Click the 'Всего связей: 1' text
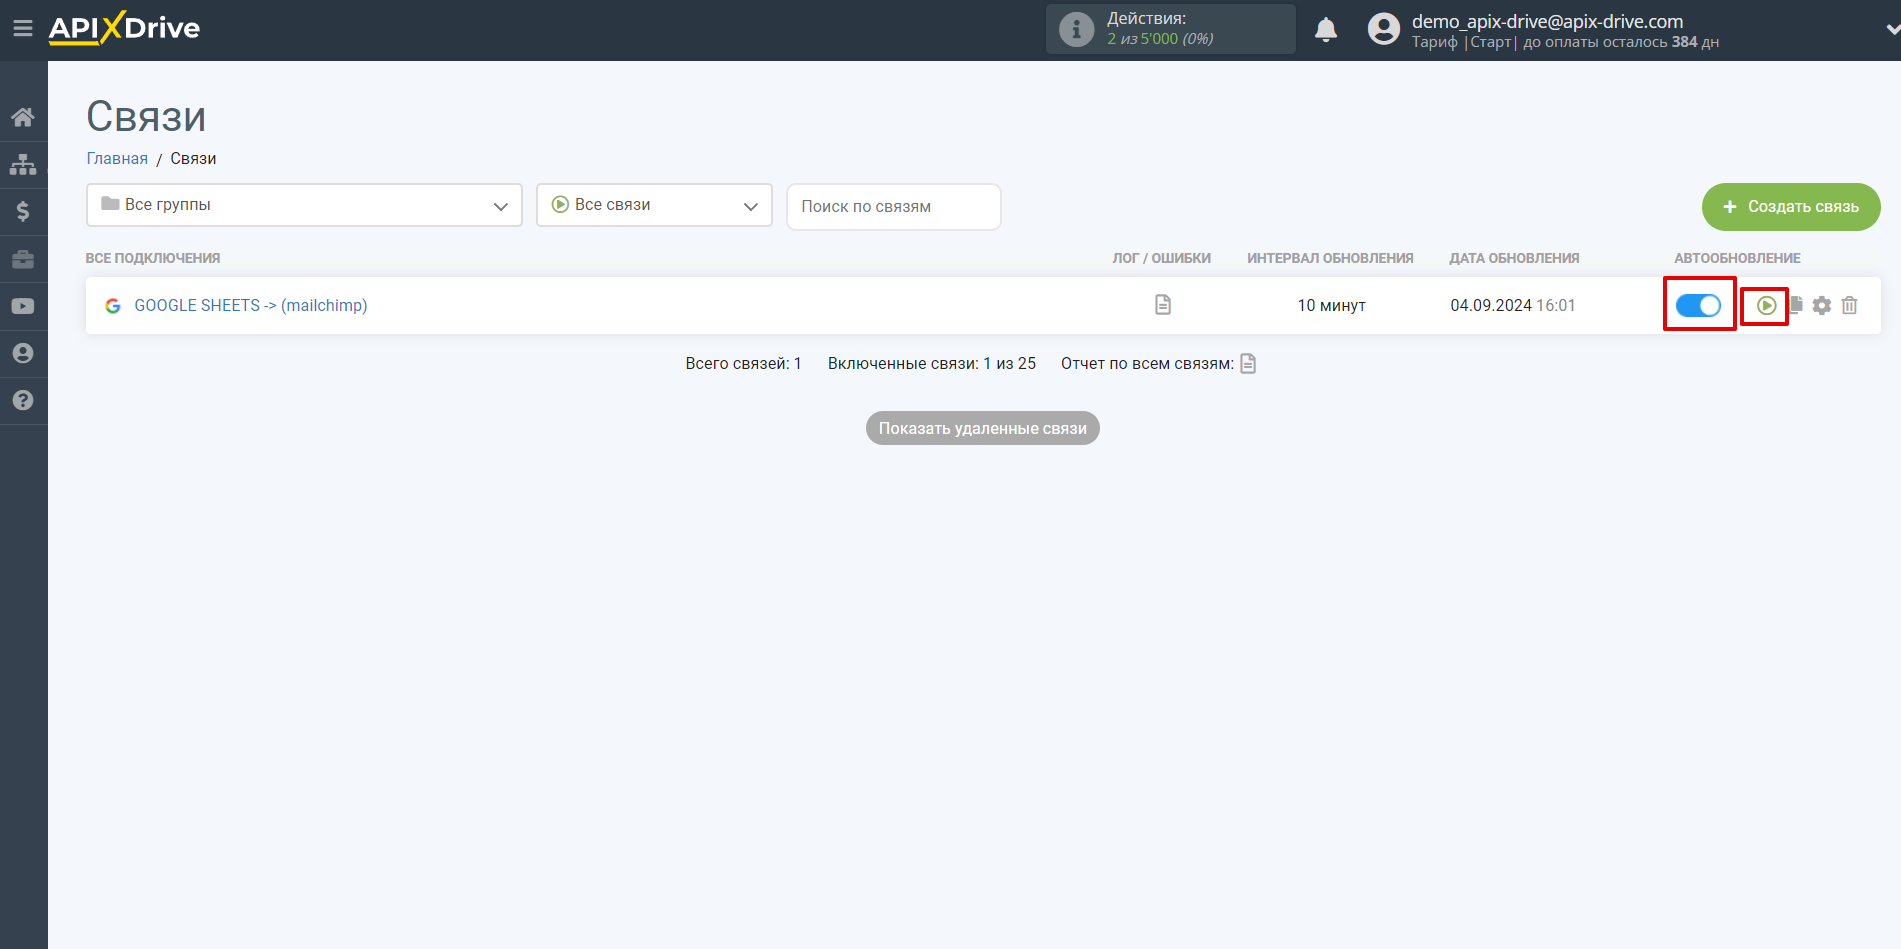Viewport: 1901px width, 949px height. (743, 363)
